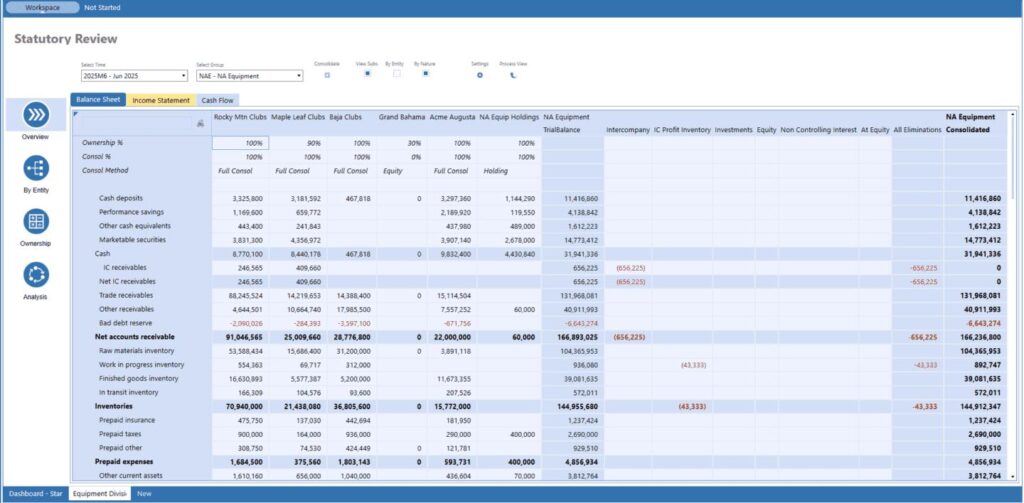Click the Statutory Review page title
Image resolution: width=1024 pixels, height=503 pixels.
click(x=66, y=39)
